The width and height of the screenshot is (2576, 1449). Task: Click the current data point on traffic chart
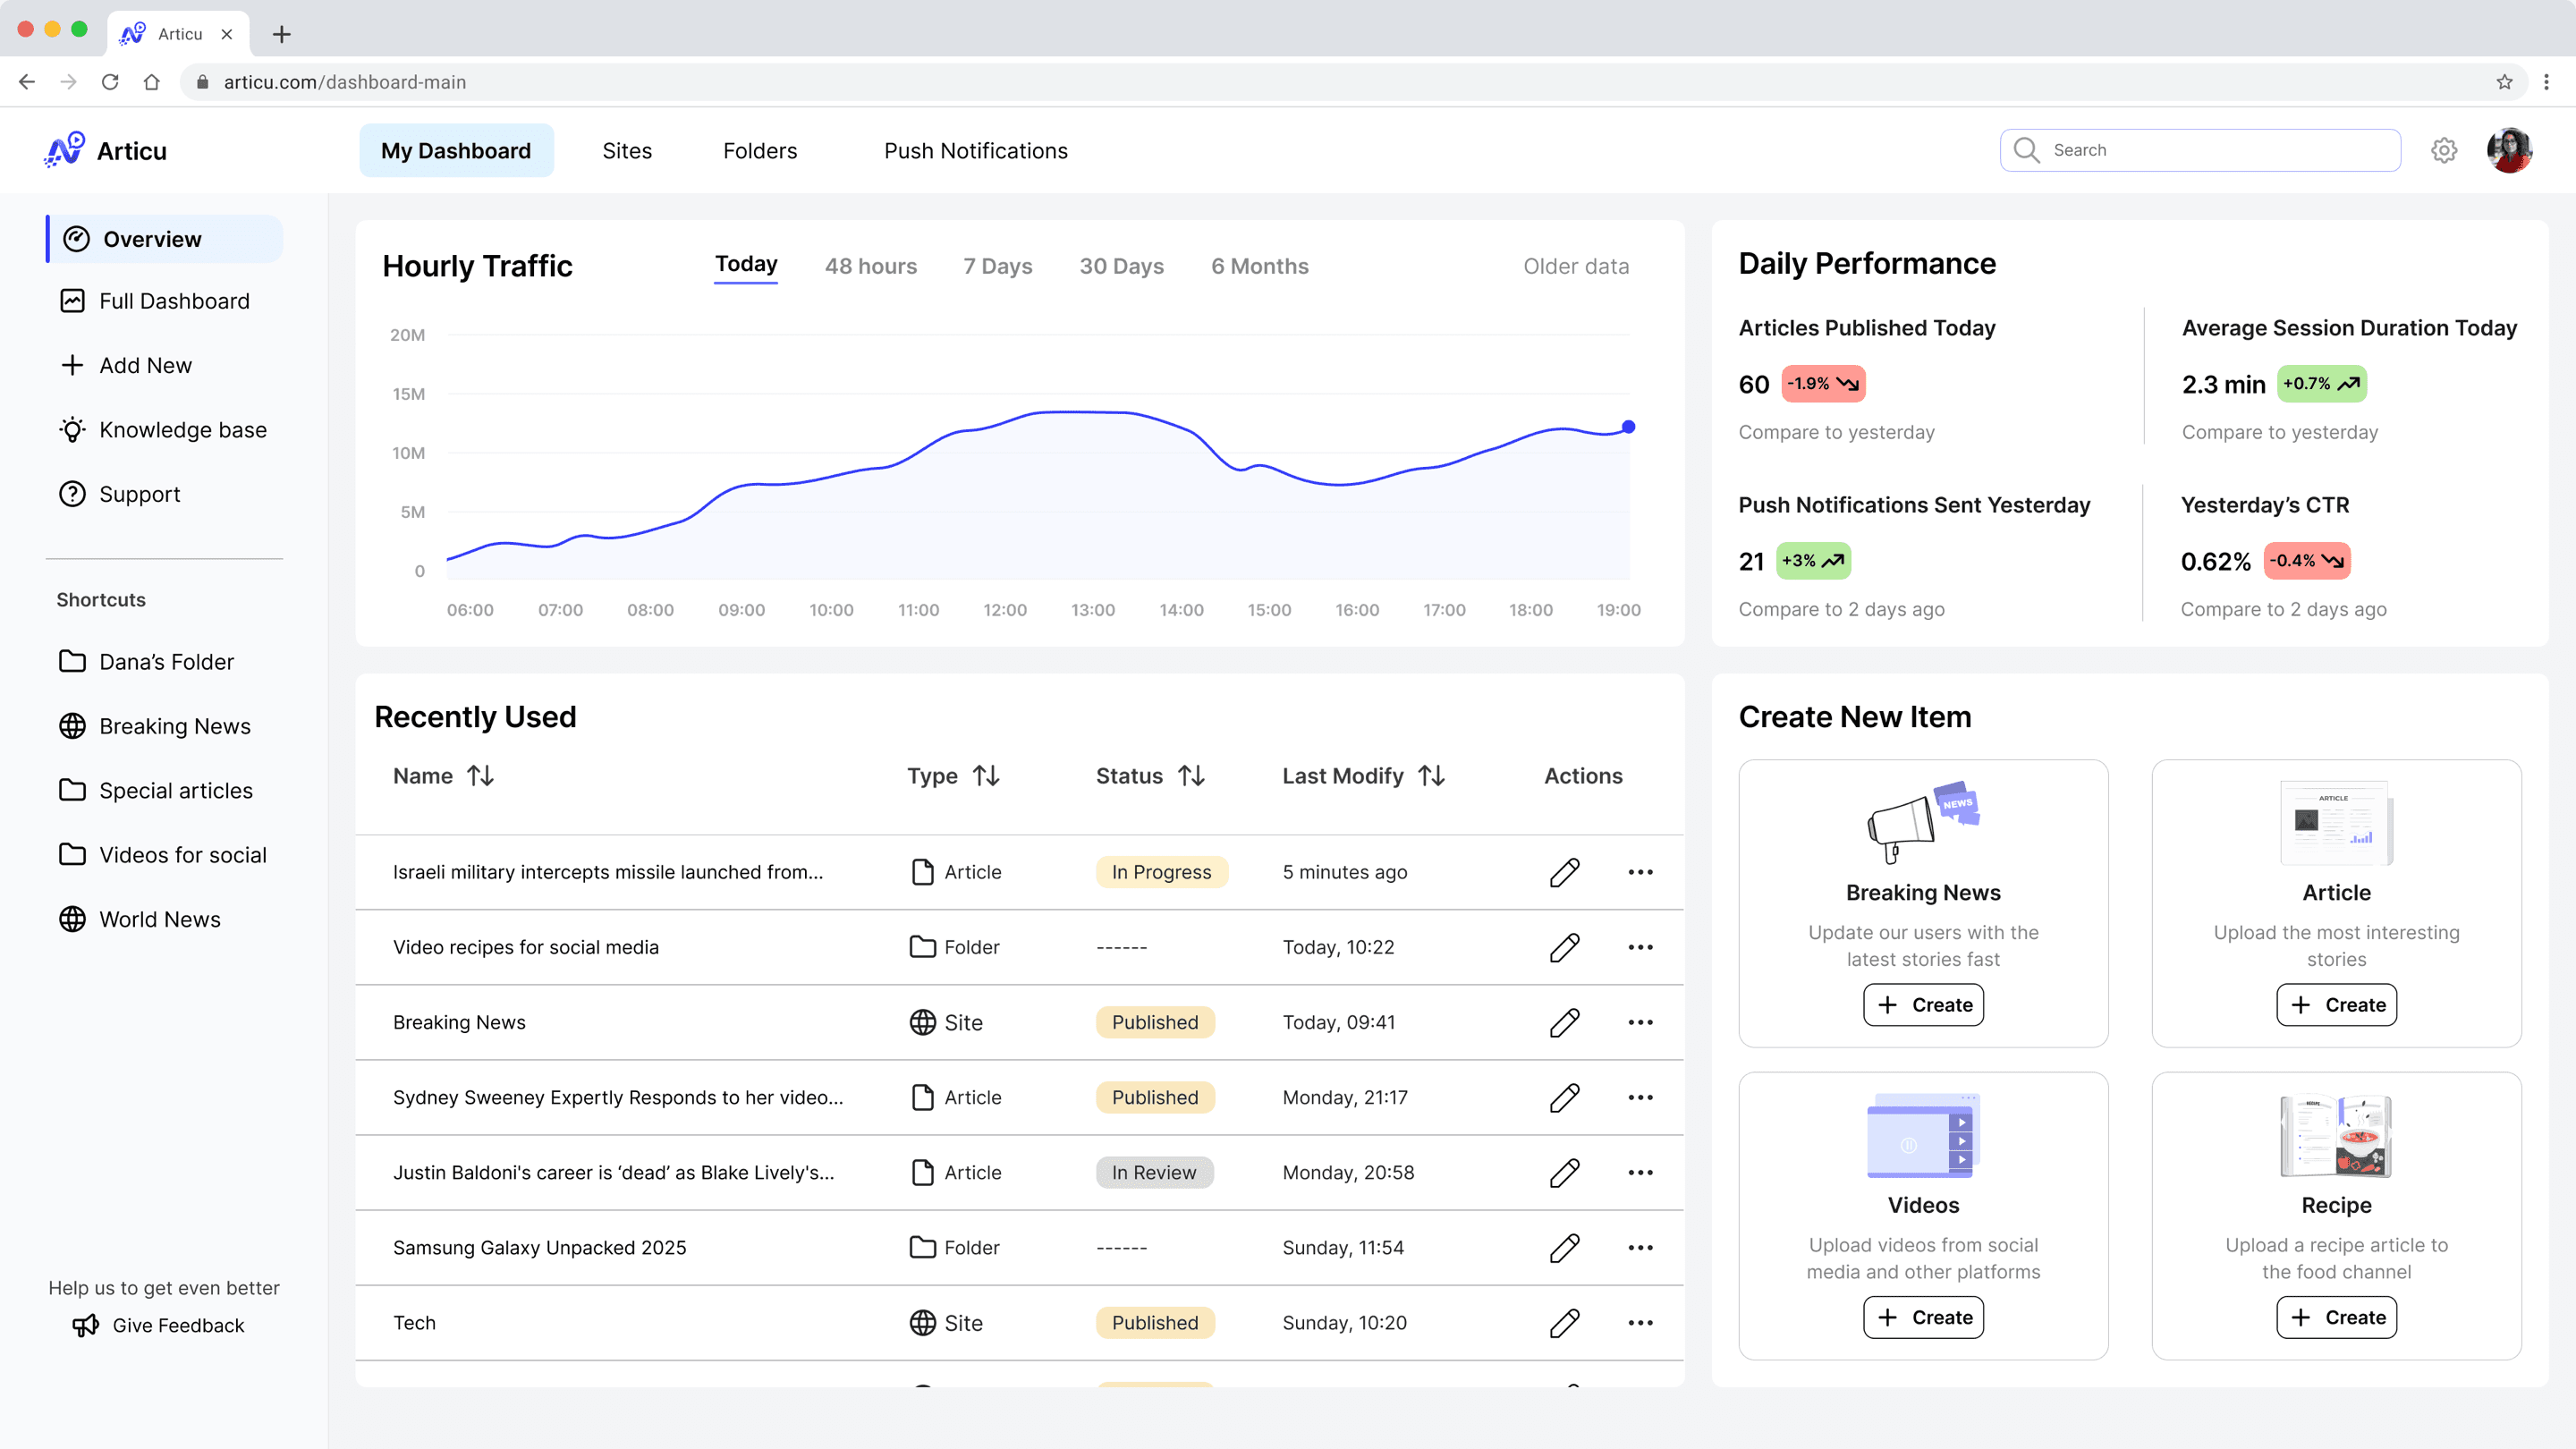point(1628,427)
